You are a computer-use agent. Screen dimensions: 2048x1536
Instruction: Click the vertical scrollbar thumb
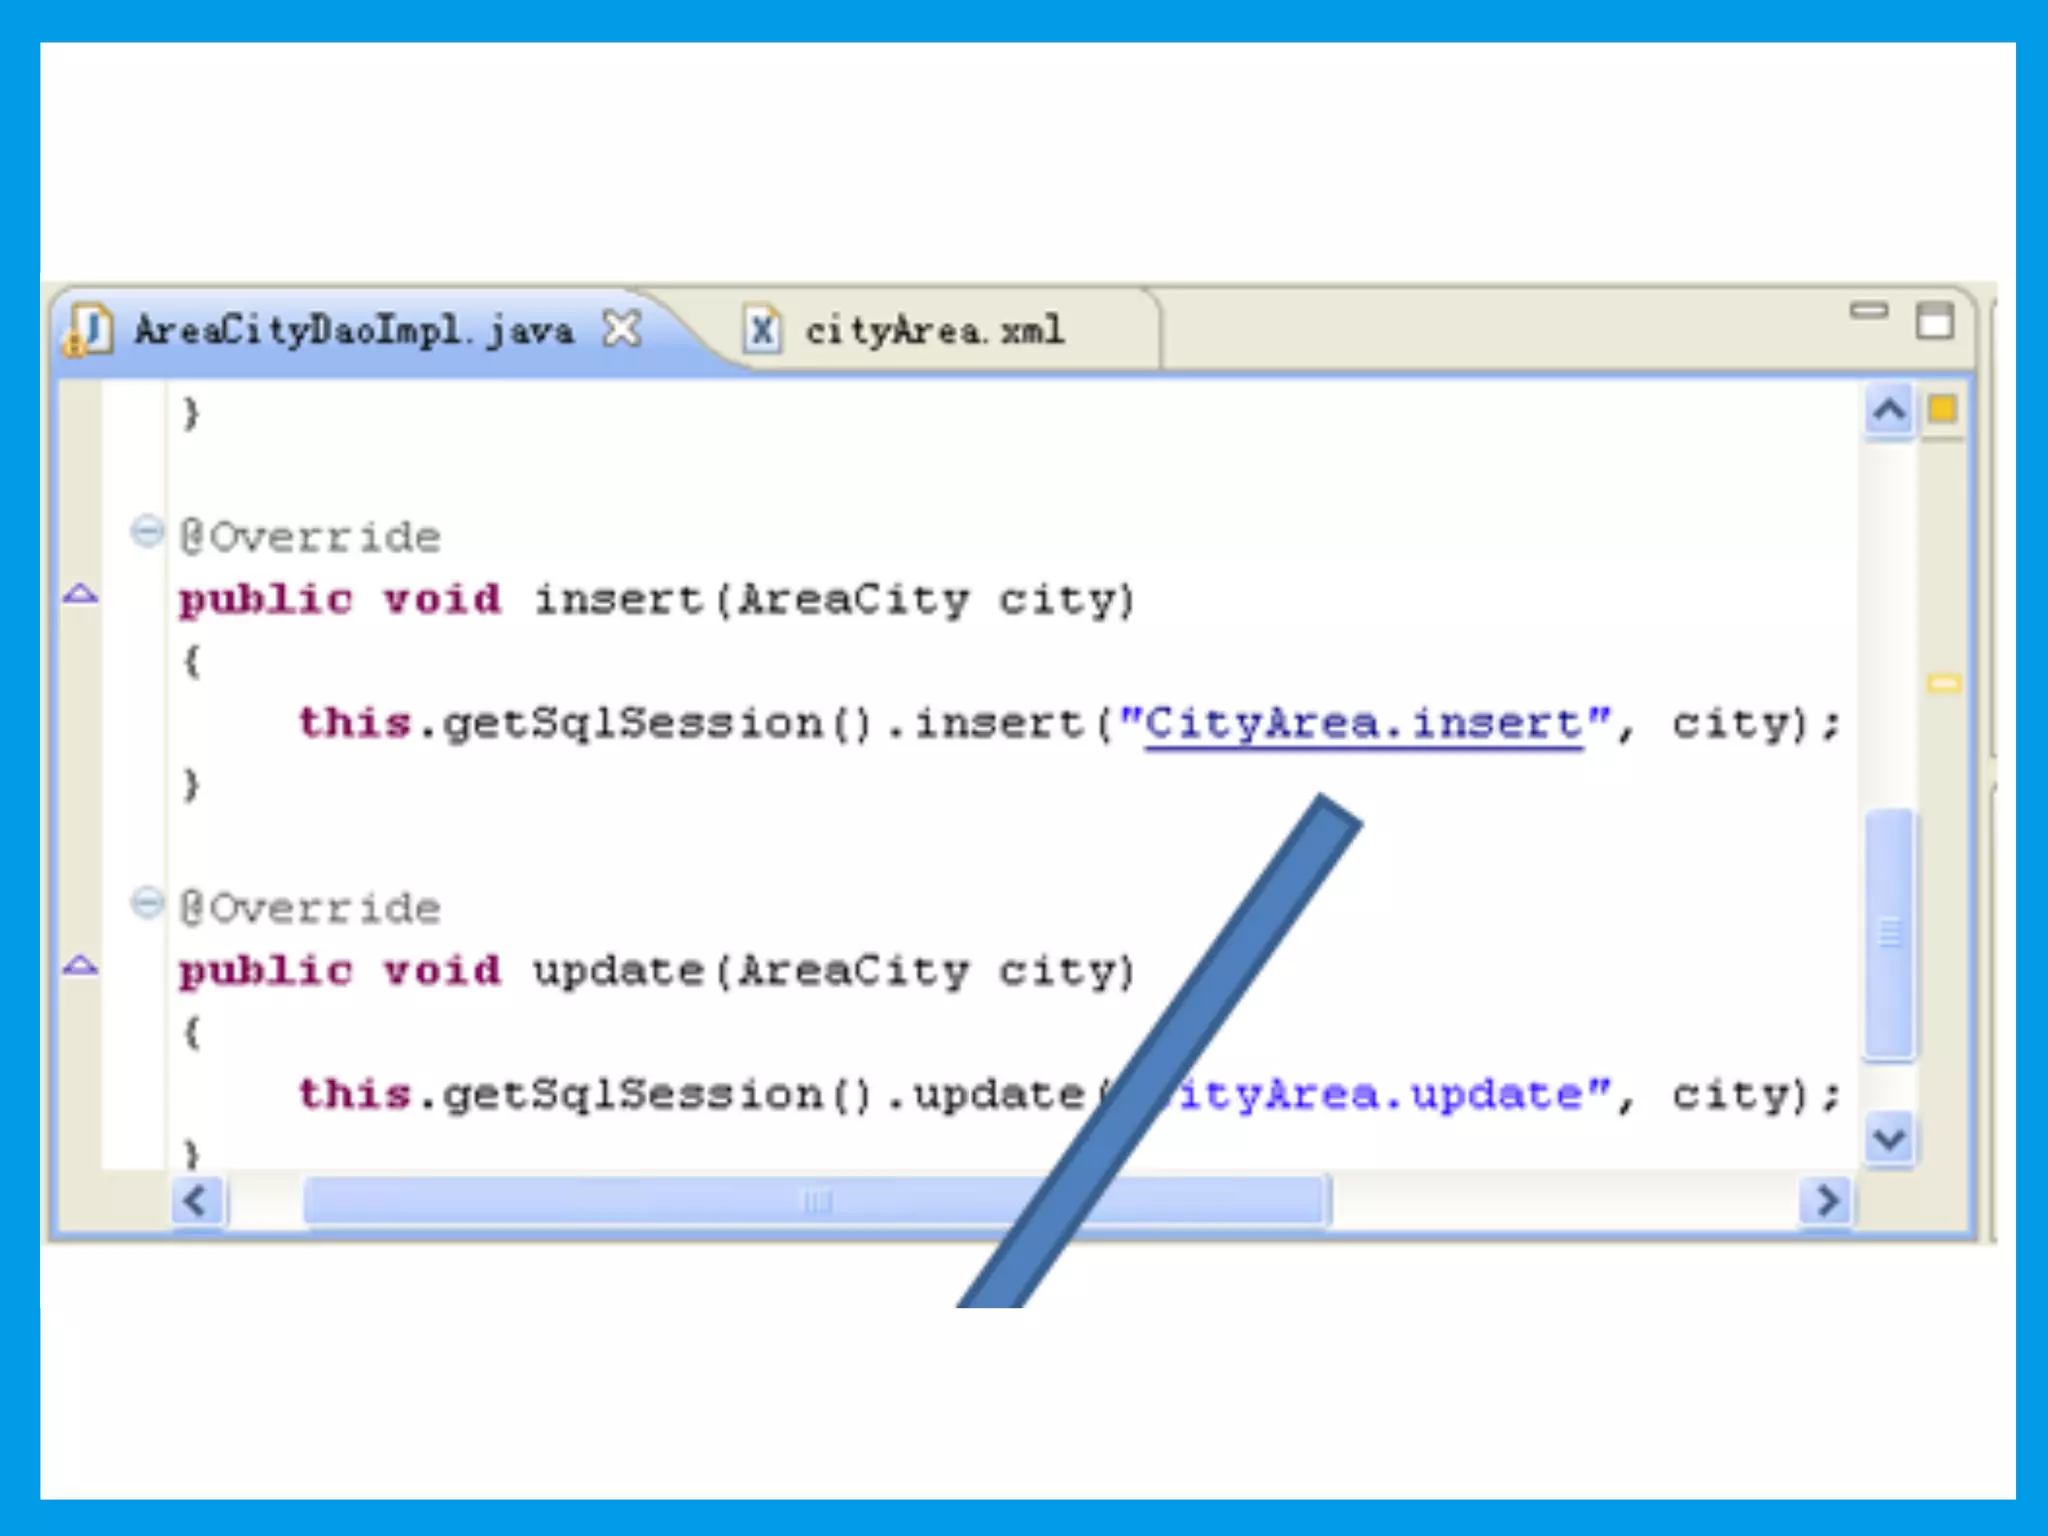pyautogui.click(x=1889, y=932)
